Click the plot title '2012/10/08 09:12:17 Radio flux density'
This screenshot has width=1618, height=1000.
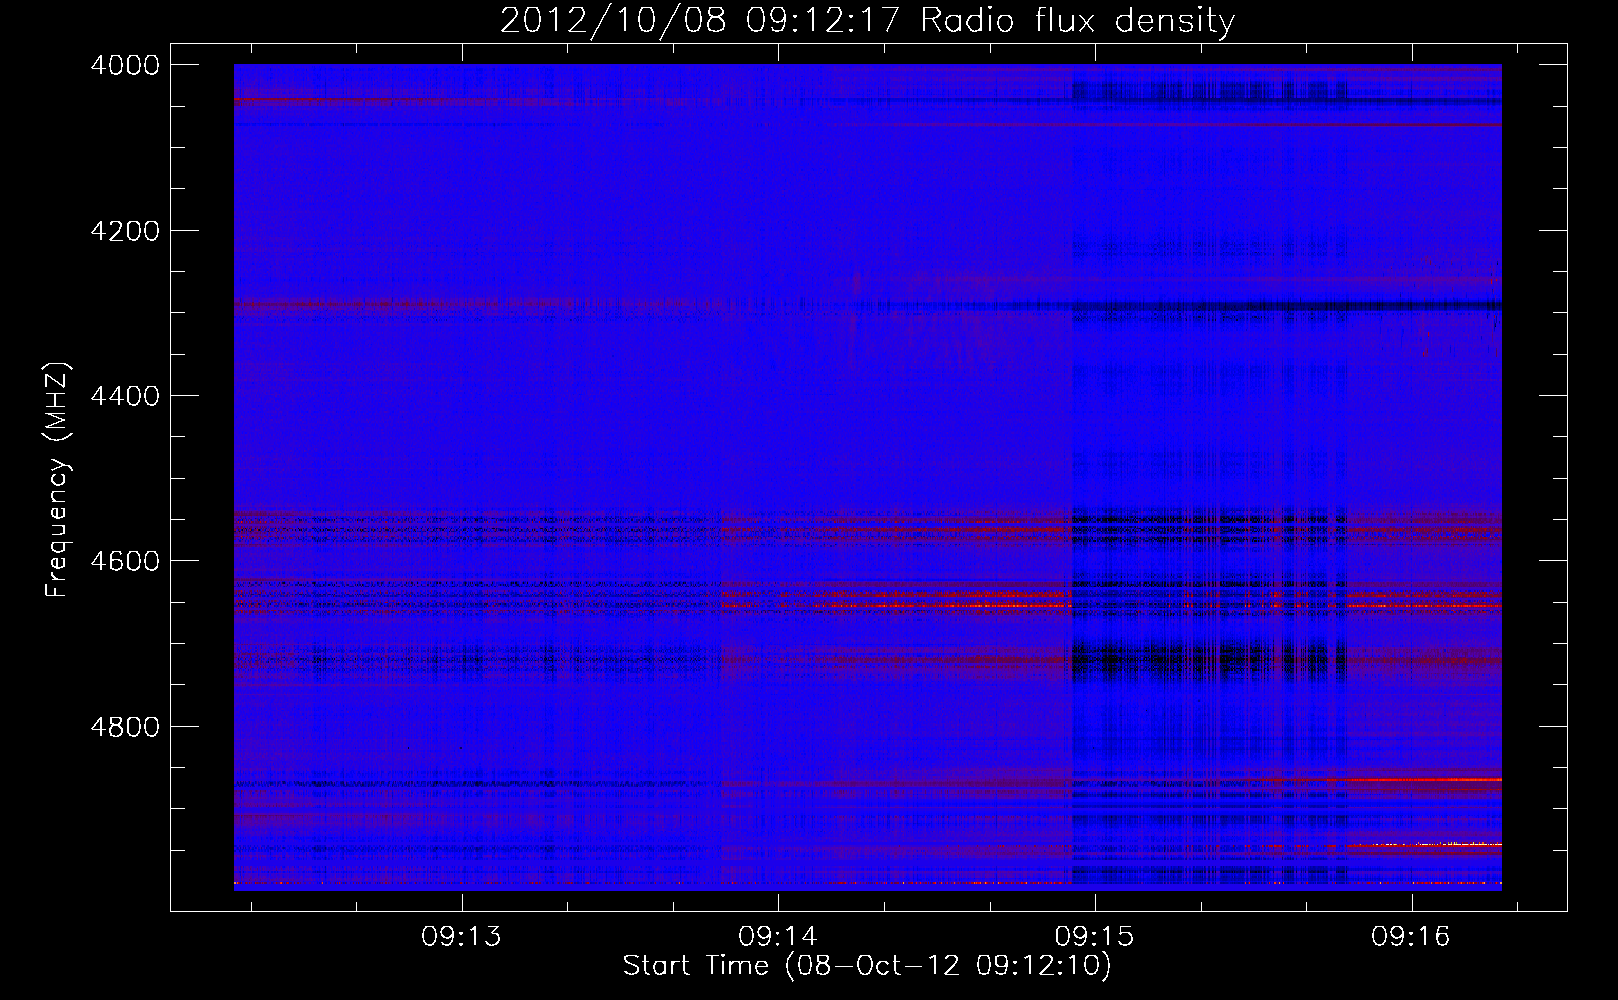[x=867, y=21]
